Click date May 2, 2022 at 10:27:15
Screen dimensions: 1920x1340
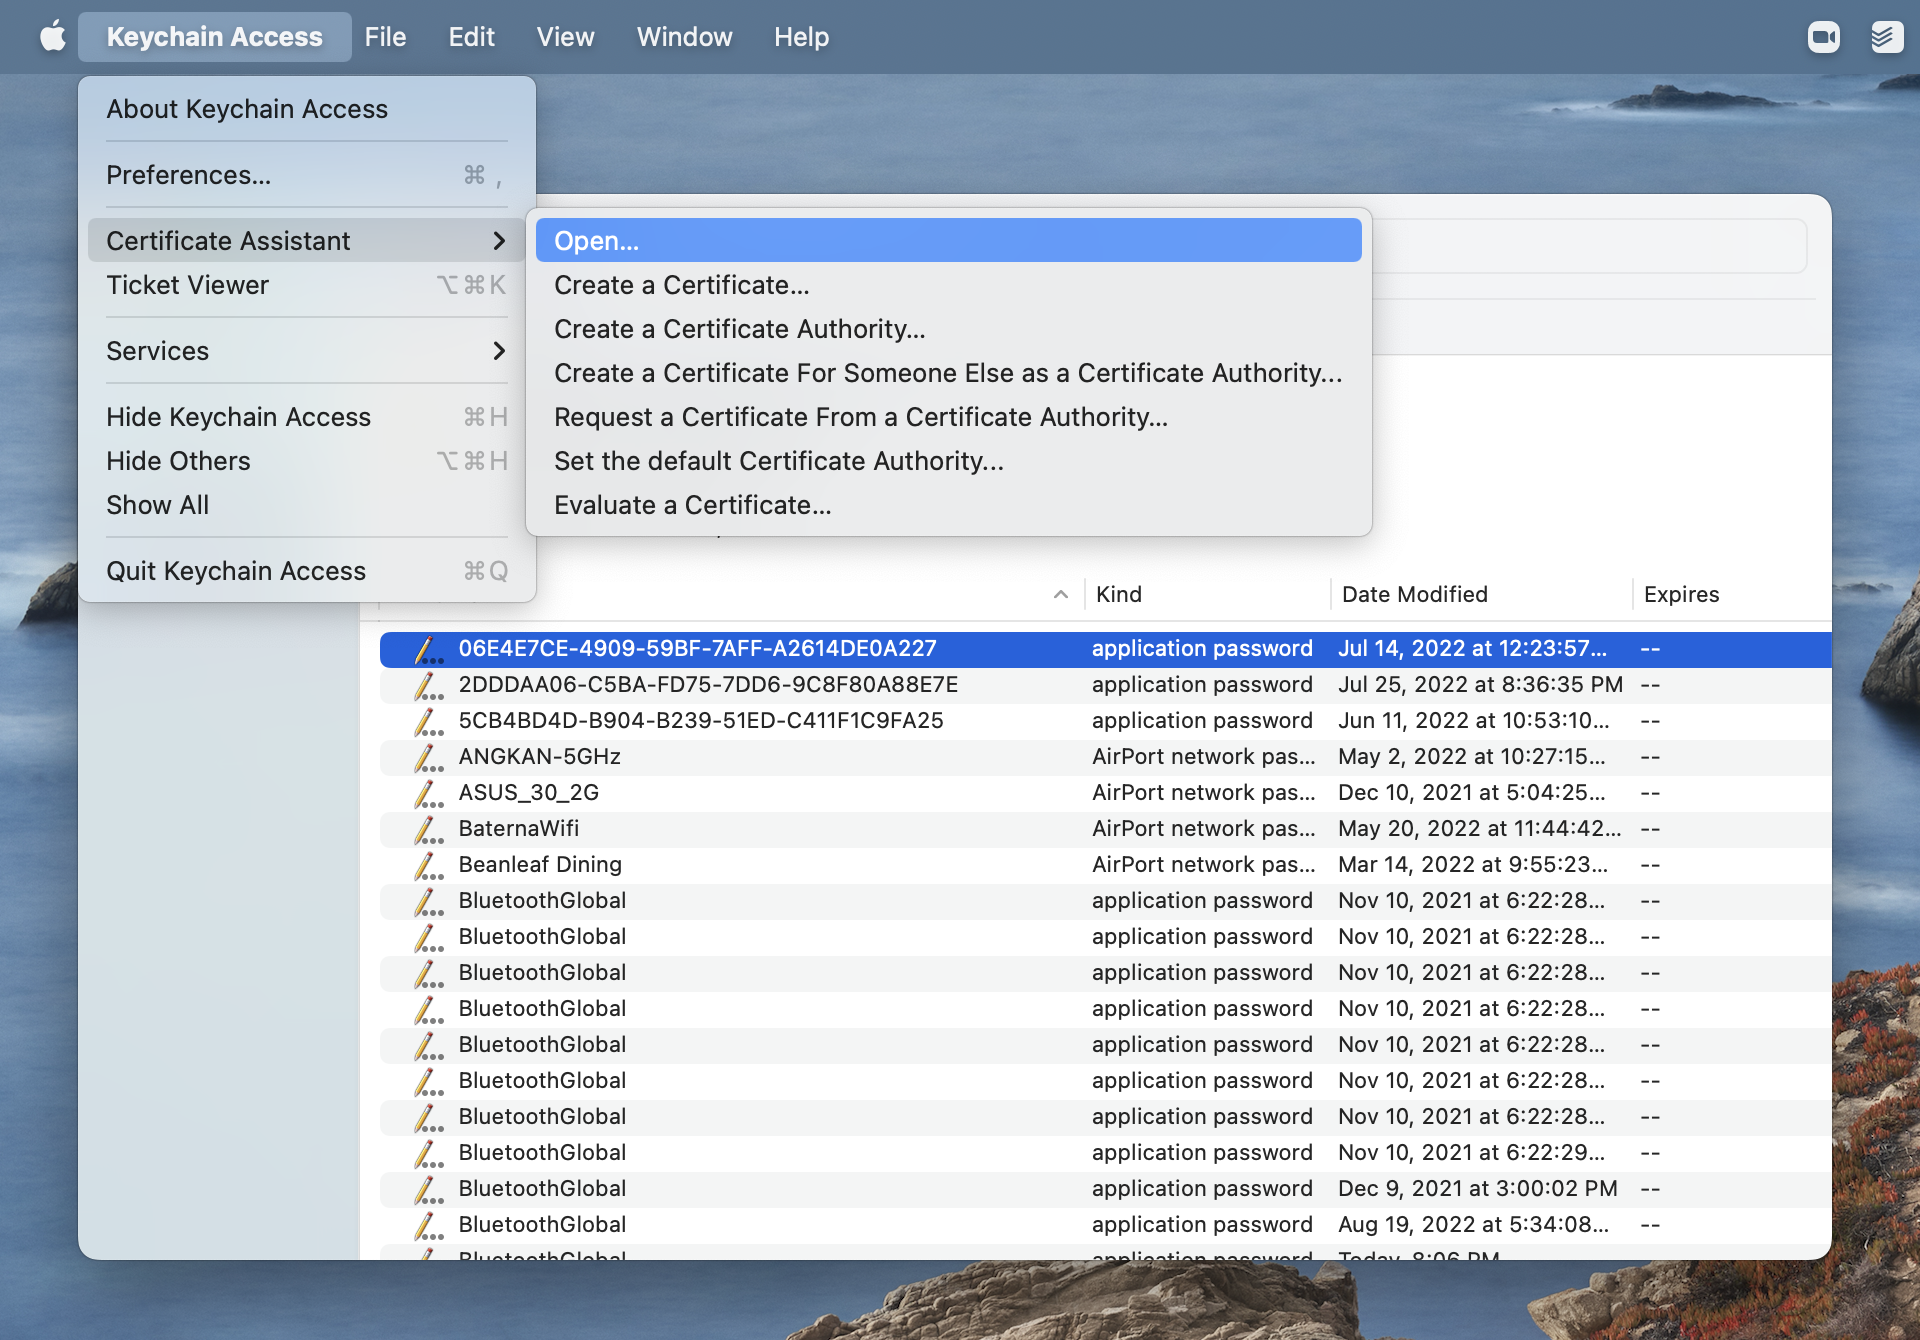pos(1472,757)
